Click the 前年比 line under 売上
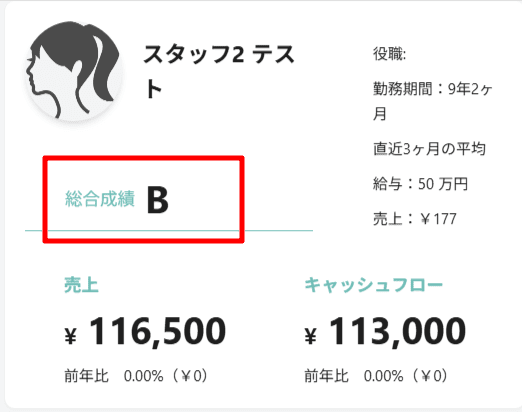 pyautogui.click(x=136, y=376)
